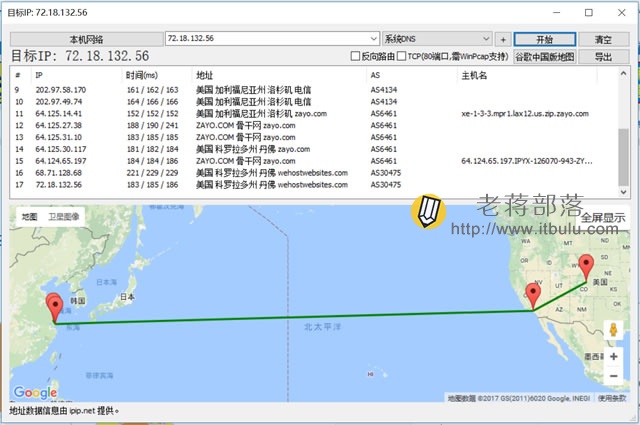Viewport: 640px width, 425px height.
Task: Click 全屏显示 fullscreen map button
Action: point(602,218)
